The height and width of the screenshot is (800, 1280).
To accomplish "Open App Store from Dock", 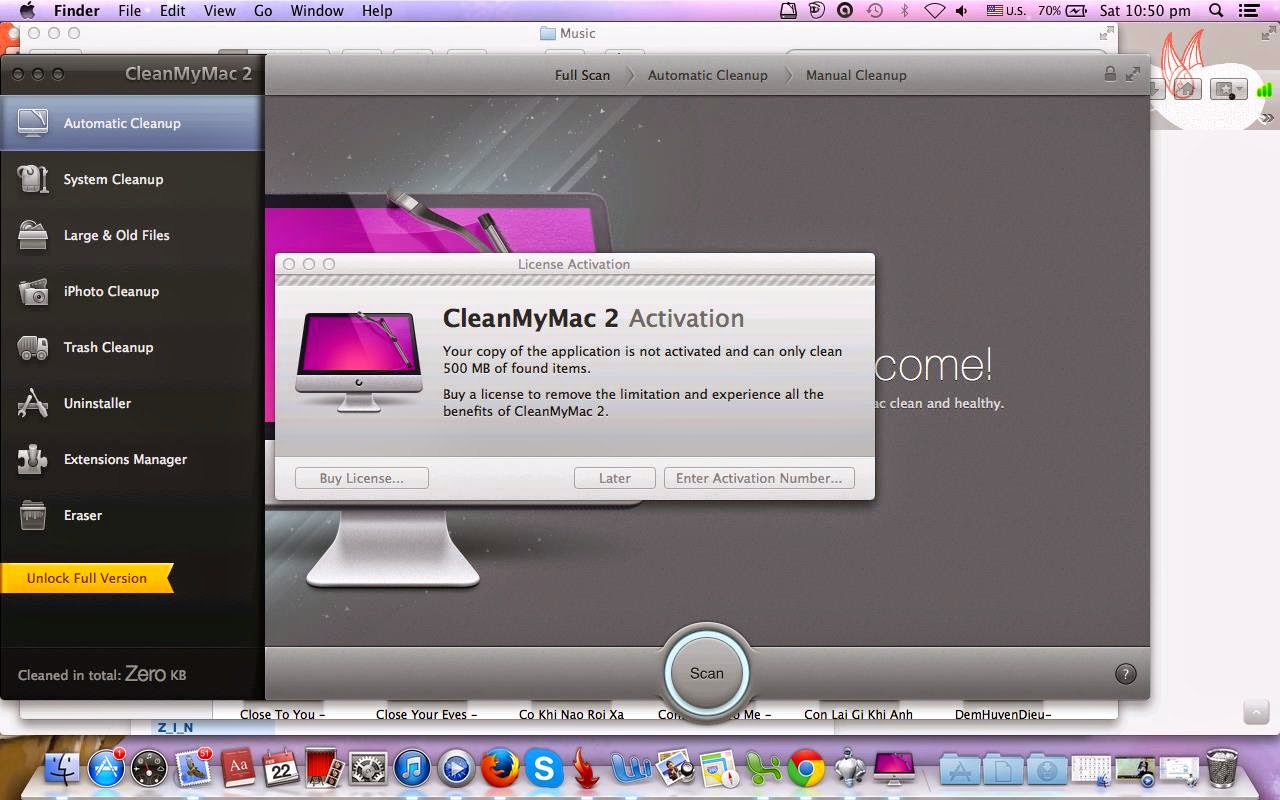I will [106, 768].
